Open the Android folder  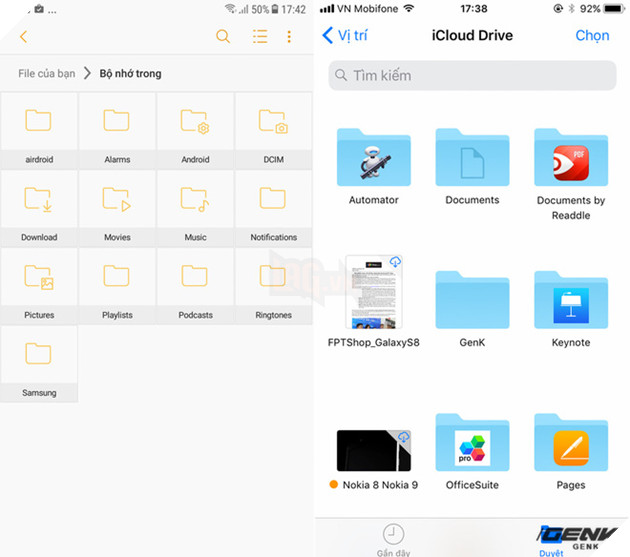[195, 131]
